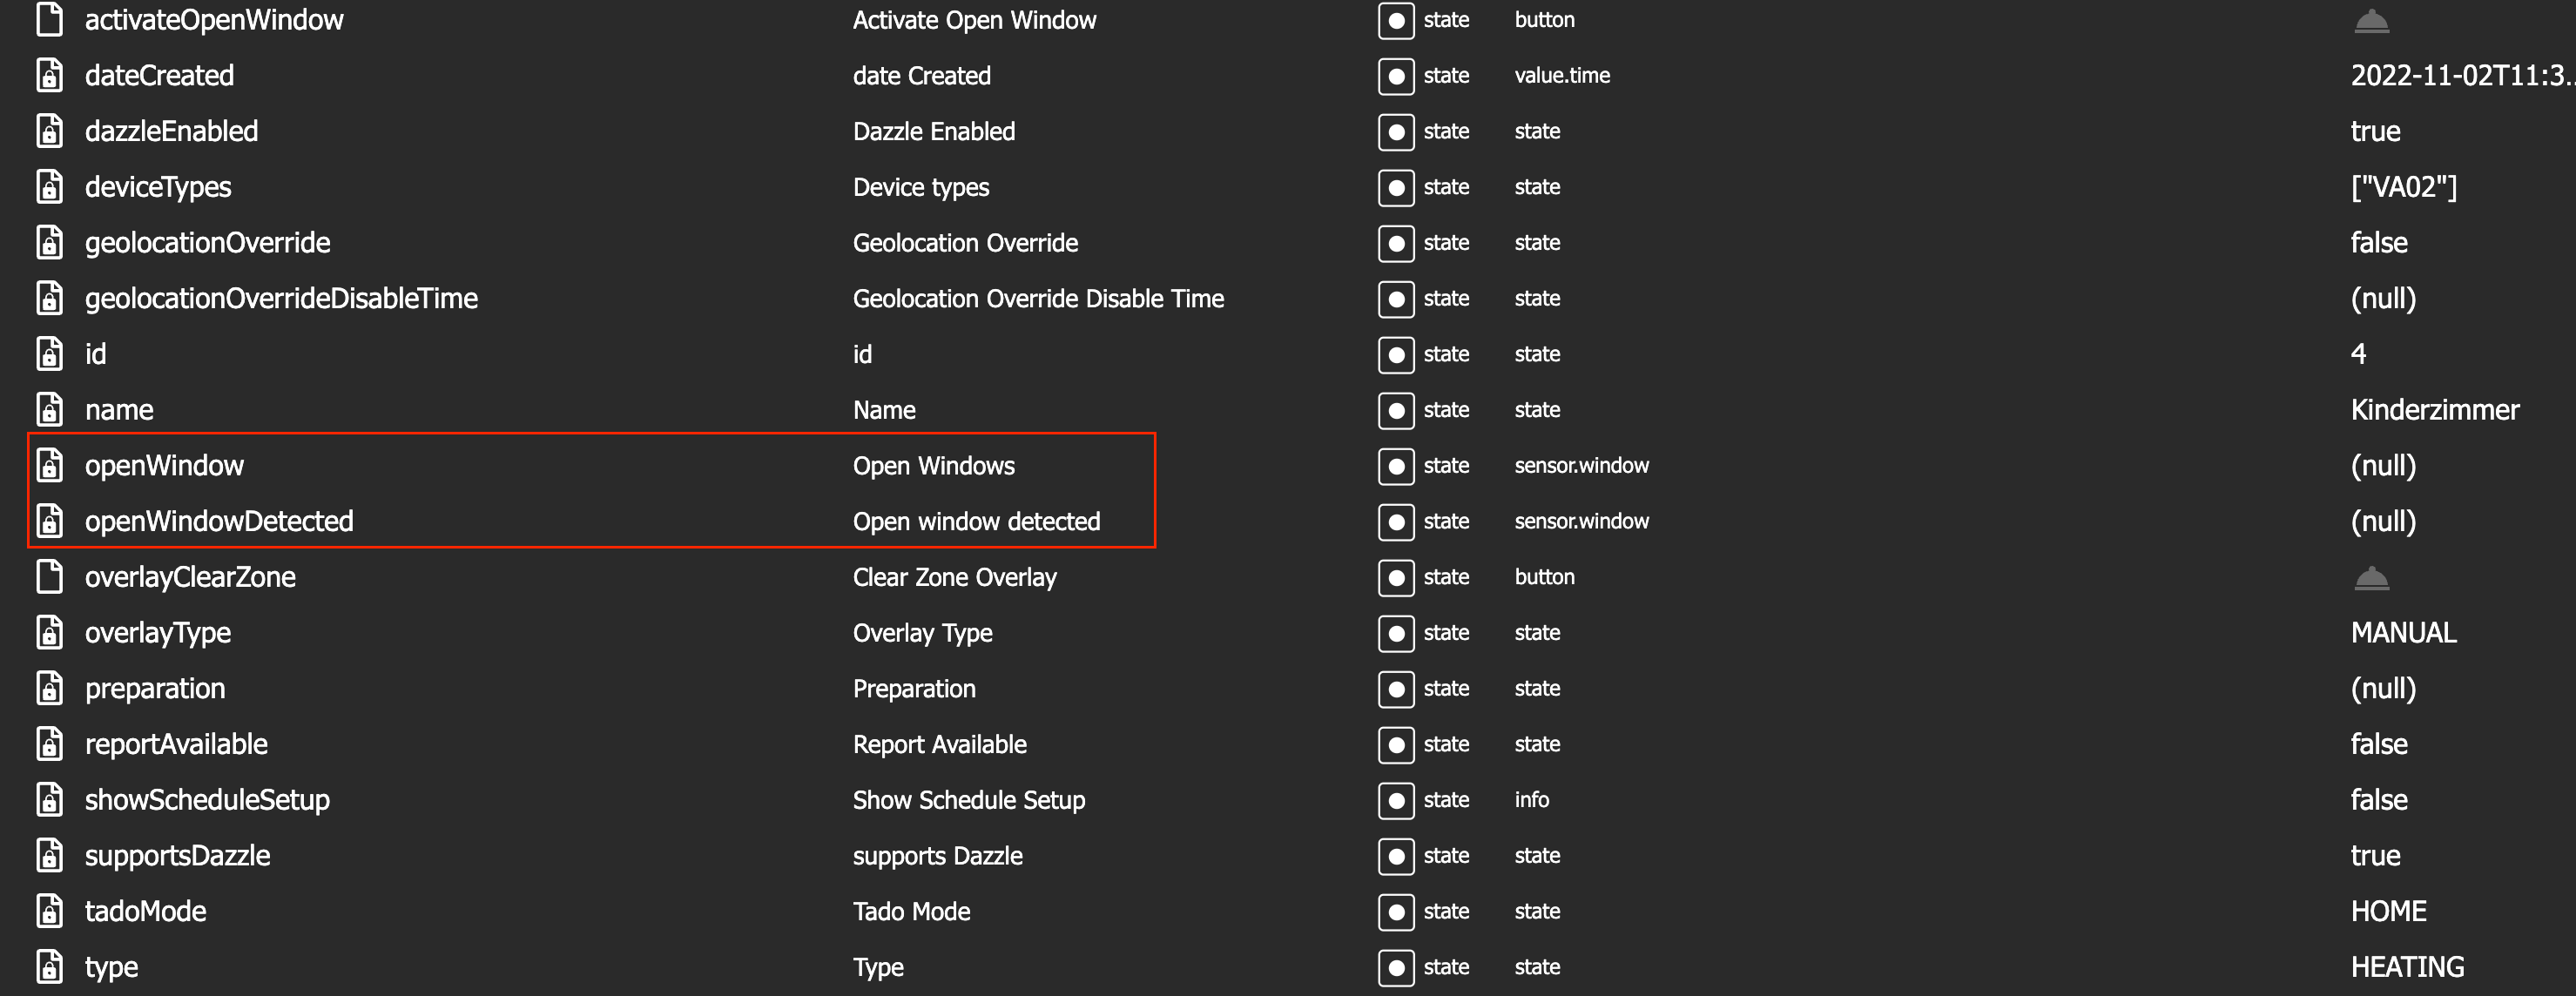
Task: Click the true value for dazzleEnabled
Action: pyautogui.click(x=2375, y=132)
